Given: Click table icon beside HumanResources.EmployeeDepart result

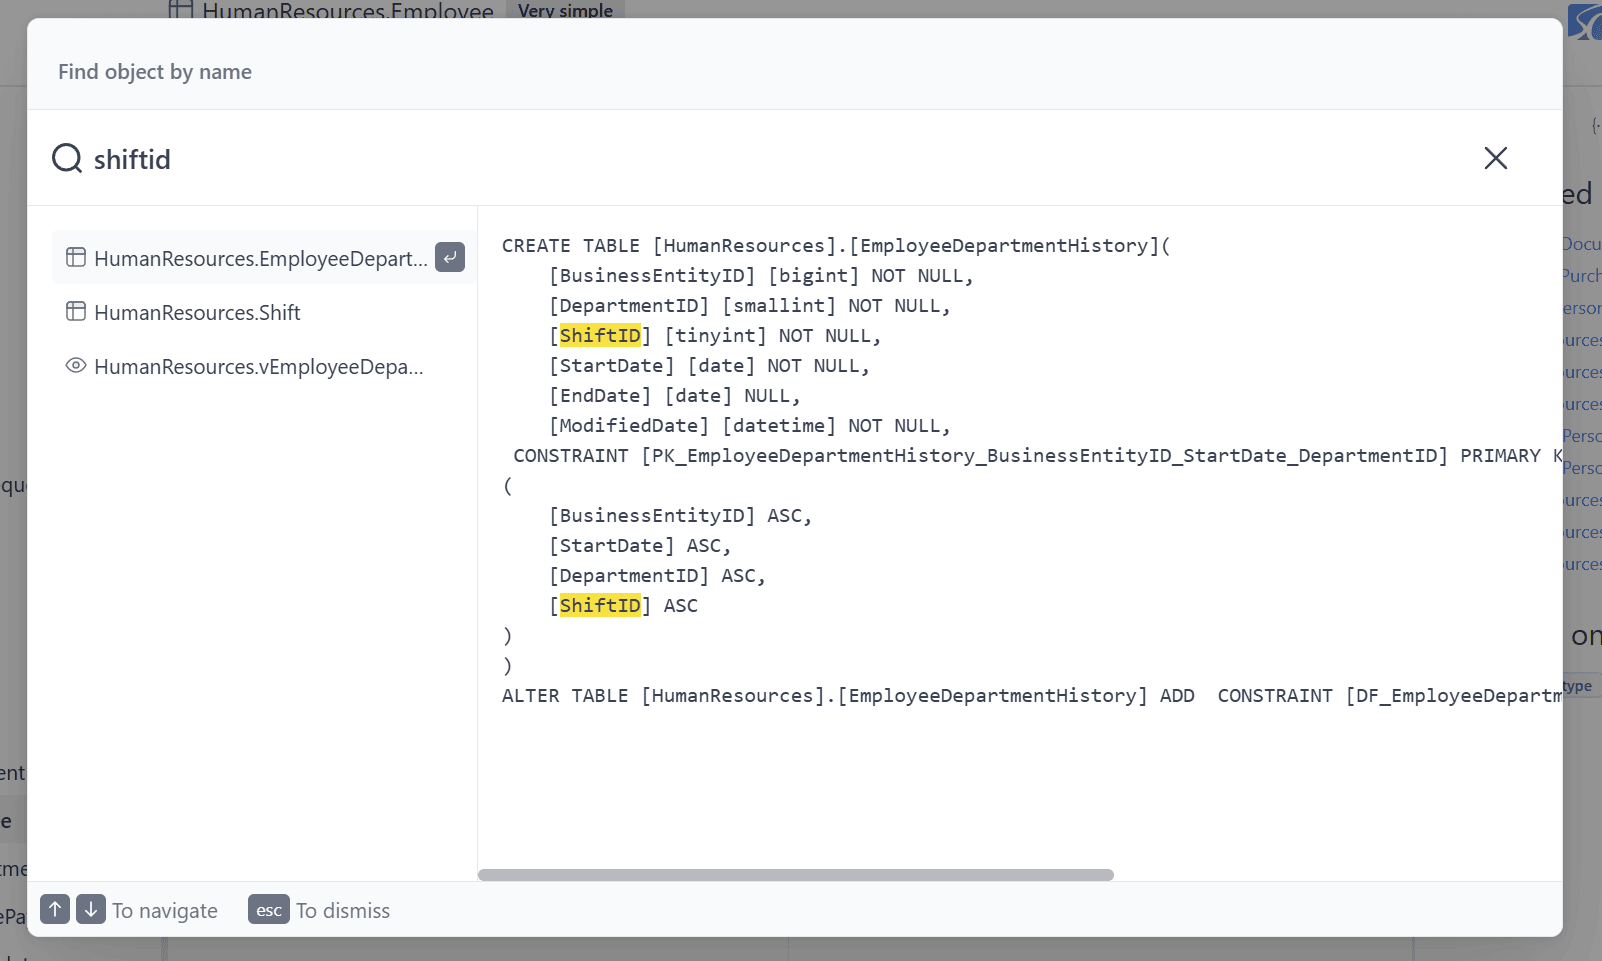Looking at the screenshot, I should [x=76, y=258].
